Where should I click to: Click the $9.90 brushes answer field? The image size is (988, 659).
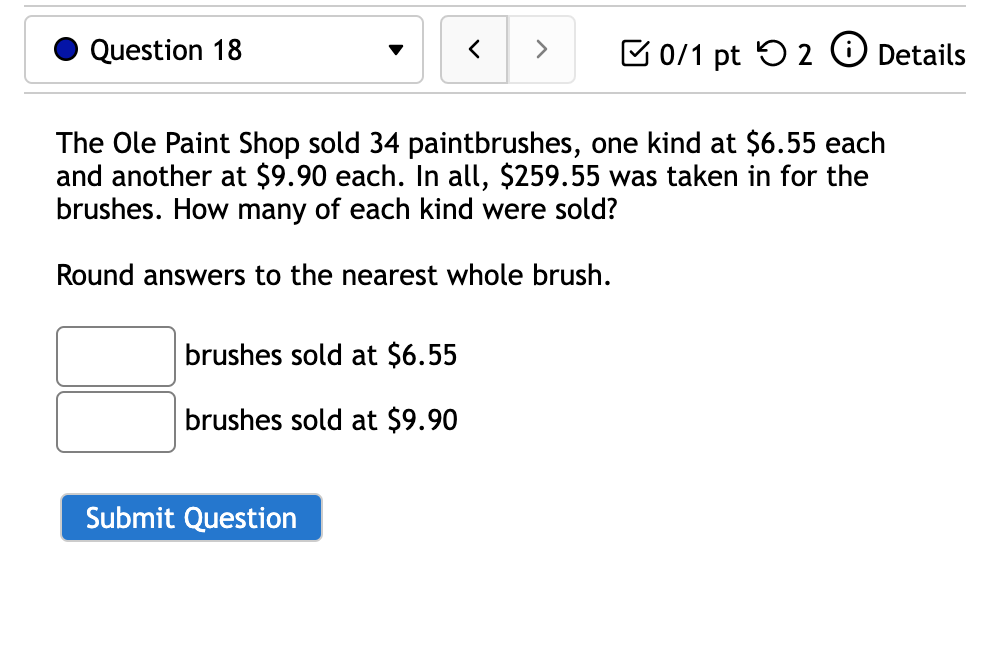coord(115,421)
